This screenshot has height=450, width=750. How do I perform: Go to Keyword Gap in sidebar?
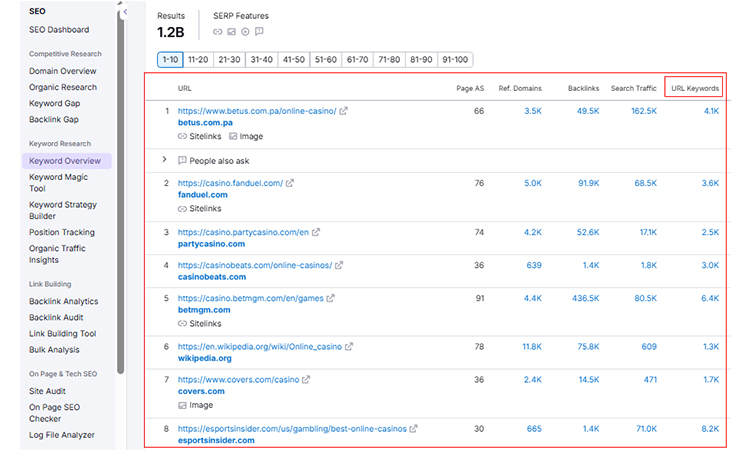55,103
